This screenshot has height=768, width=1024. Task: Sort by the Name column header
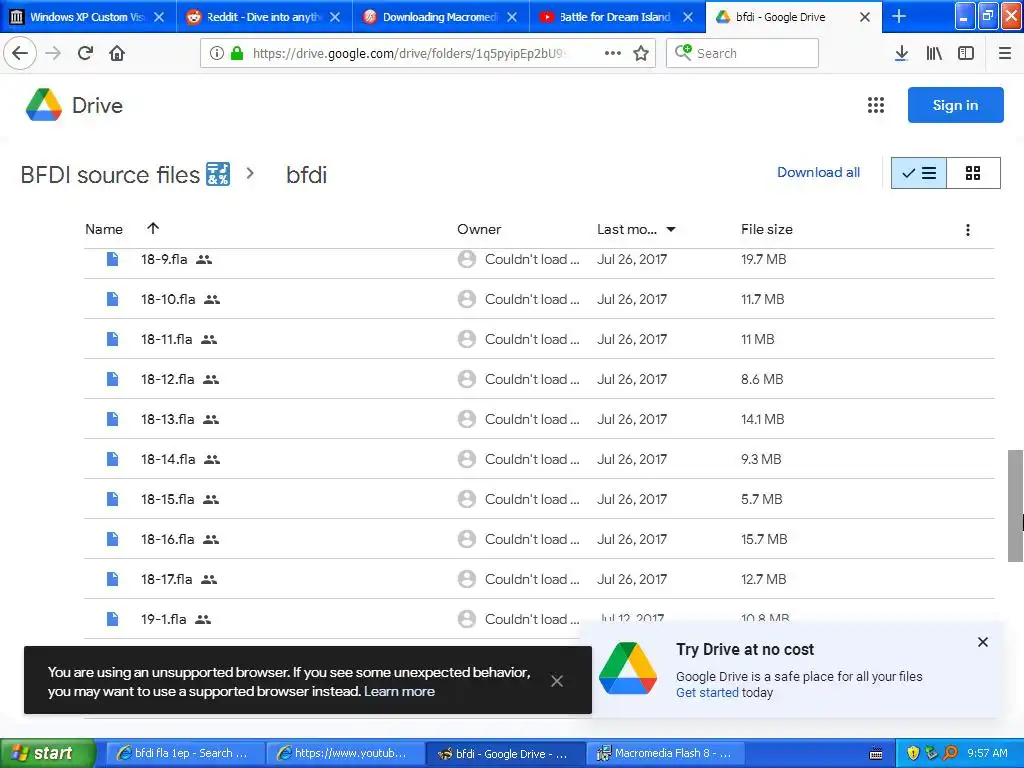click(104, 229)
